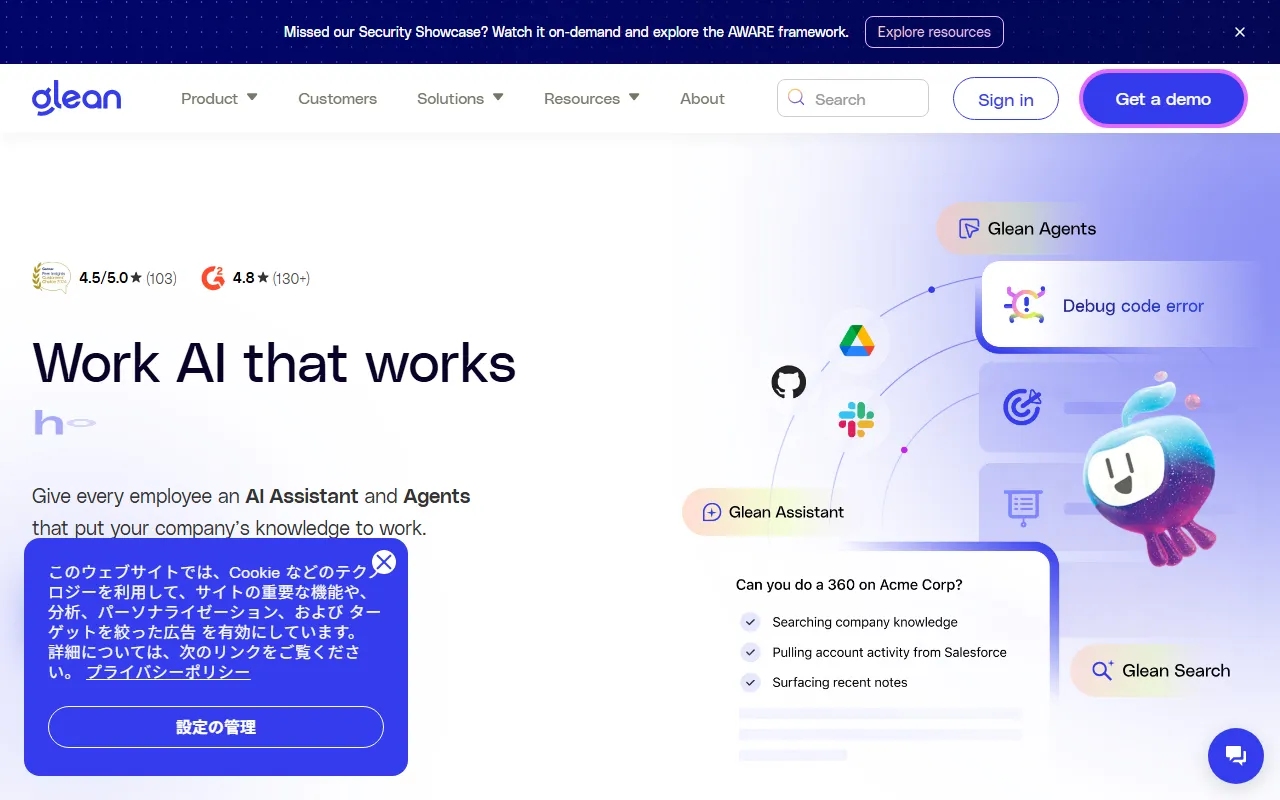Open the Resources dropdown menu

coord(591,98)
